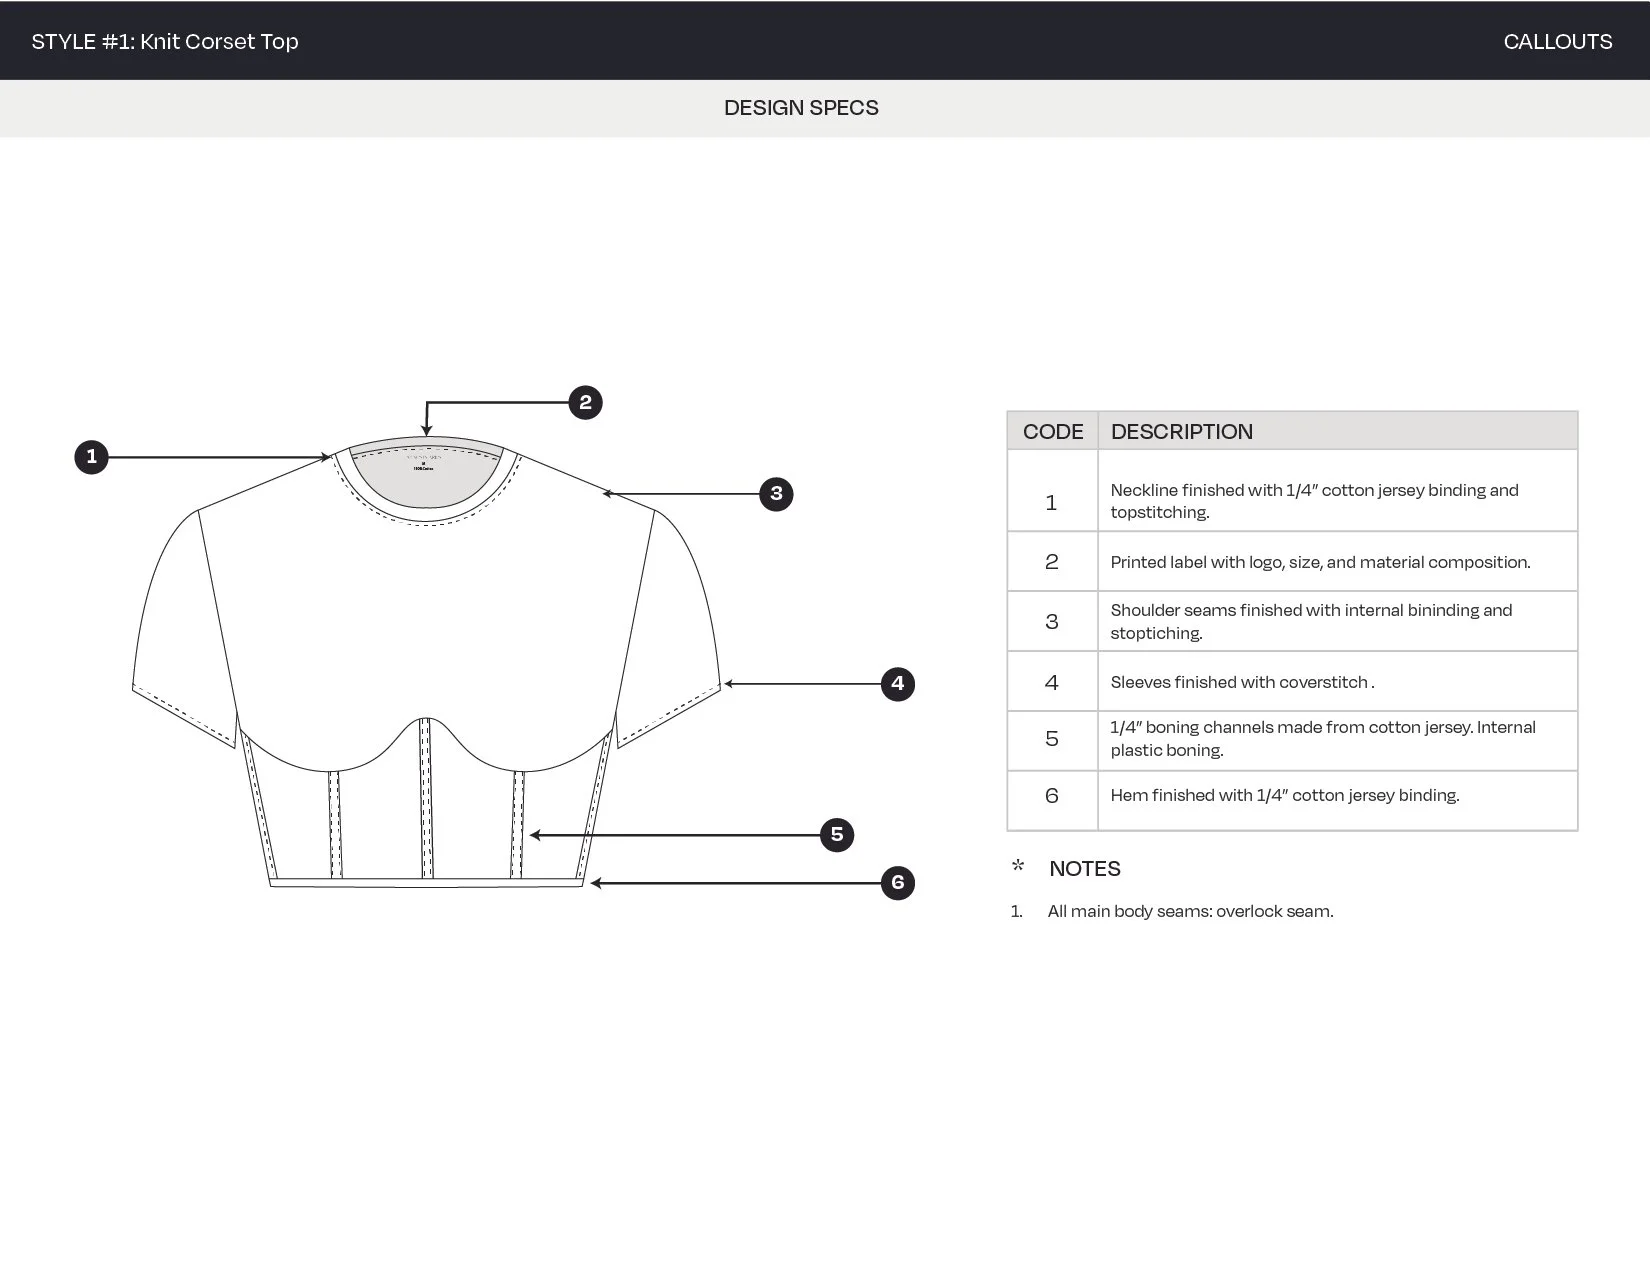
Task: Click the 'Neckline finished with 1/4" cotton jersey binding' description
Action: [1314, 501]
